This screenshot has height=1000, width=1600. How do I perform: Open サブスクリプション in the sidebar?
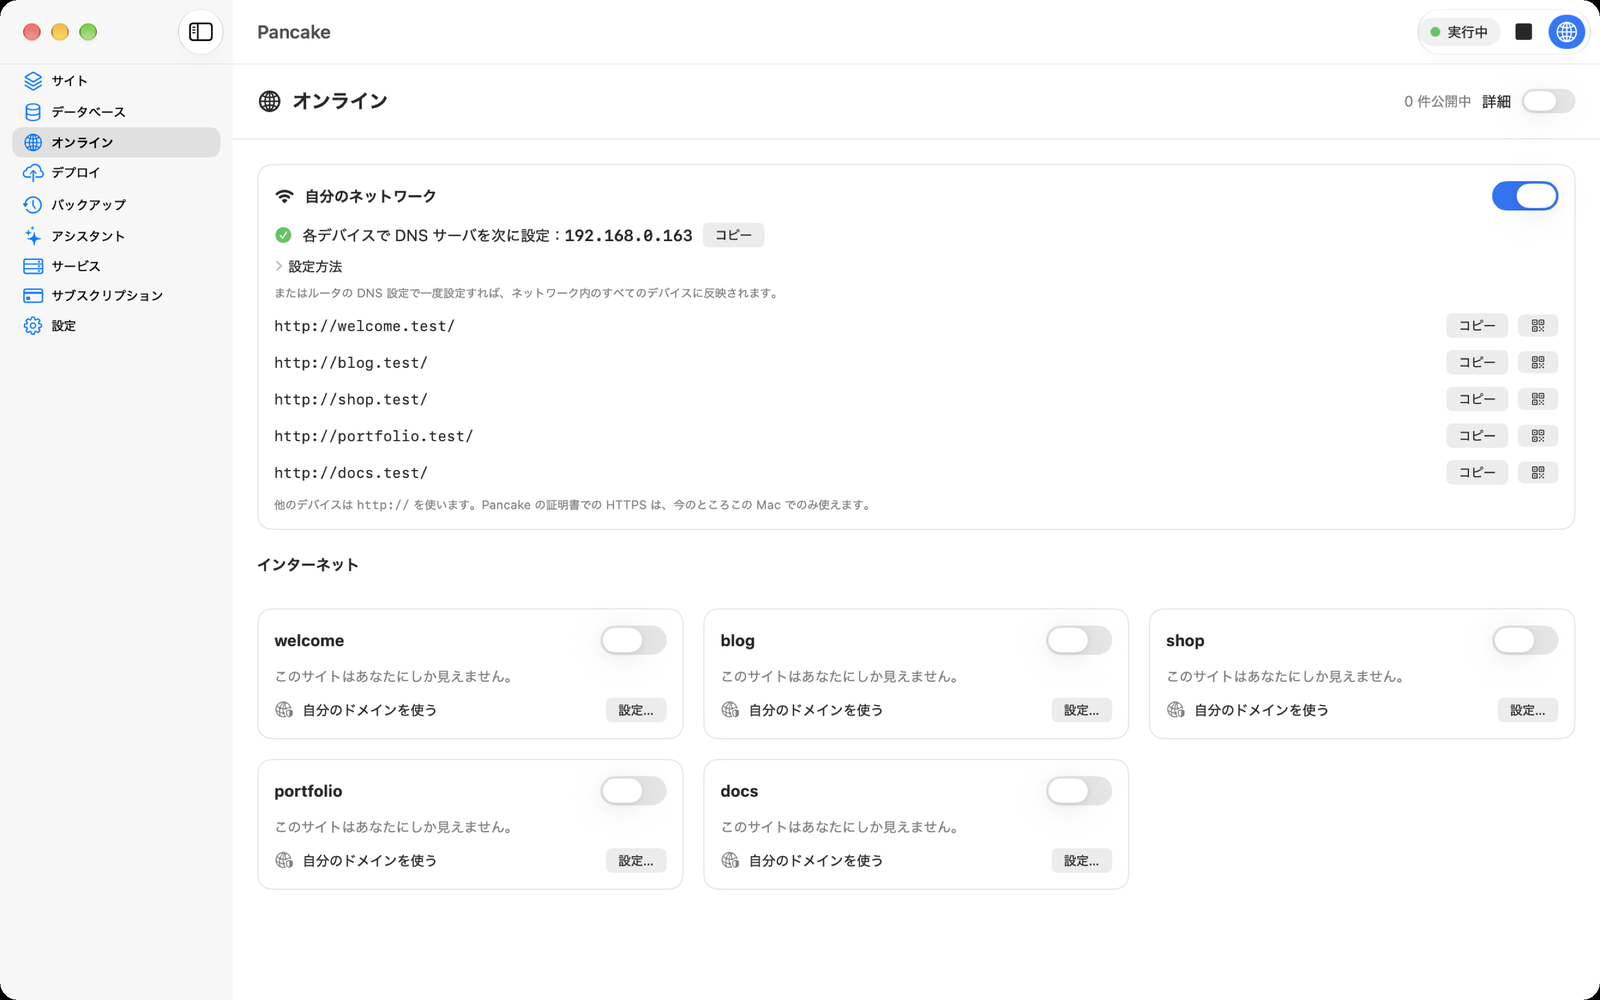tap(116, 296)
